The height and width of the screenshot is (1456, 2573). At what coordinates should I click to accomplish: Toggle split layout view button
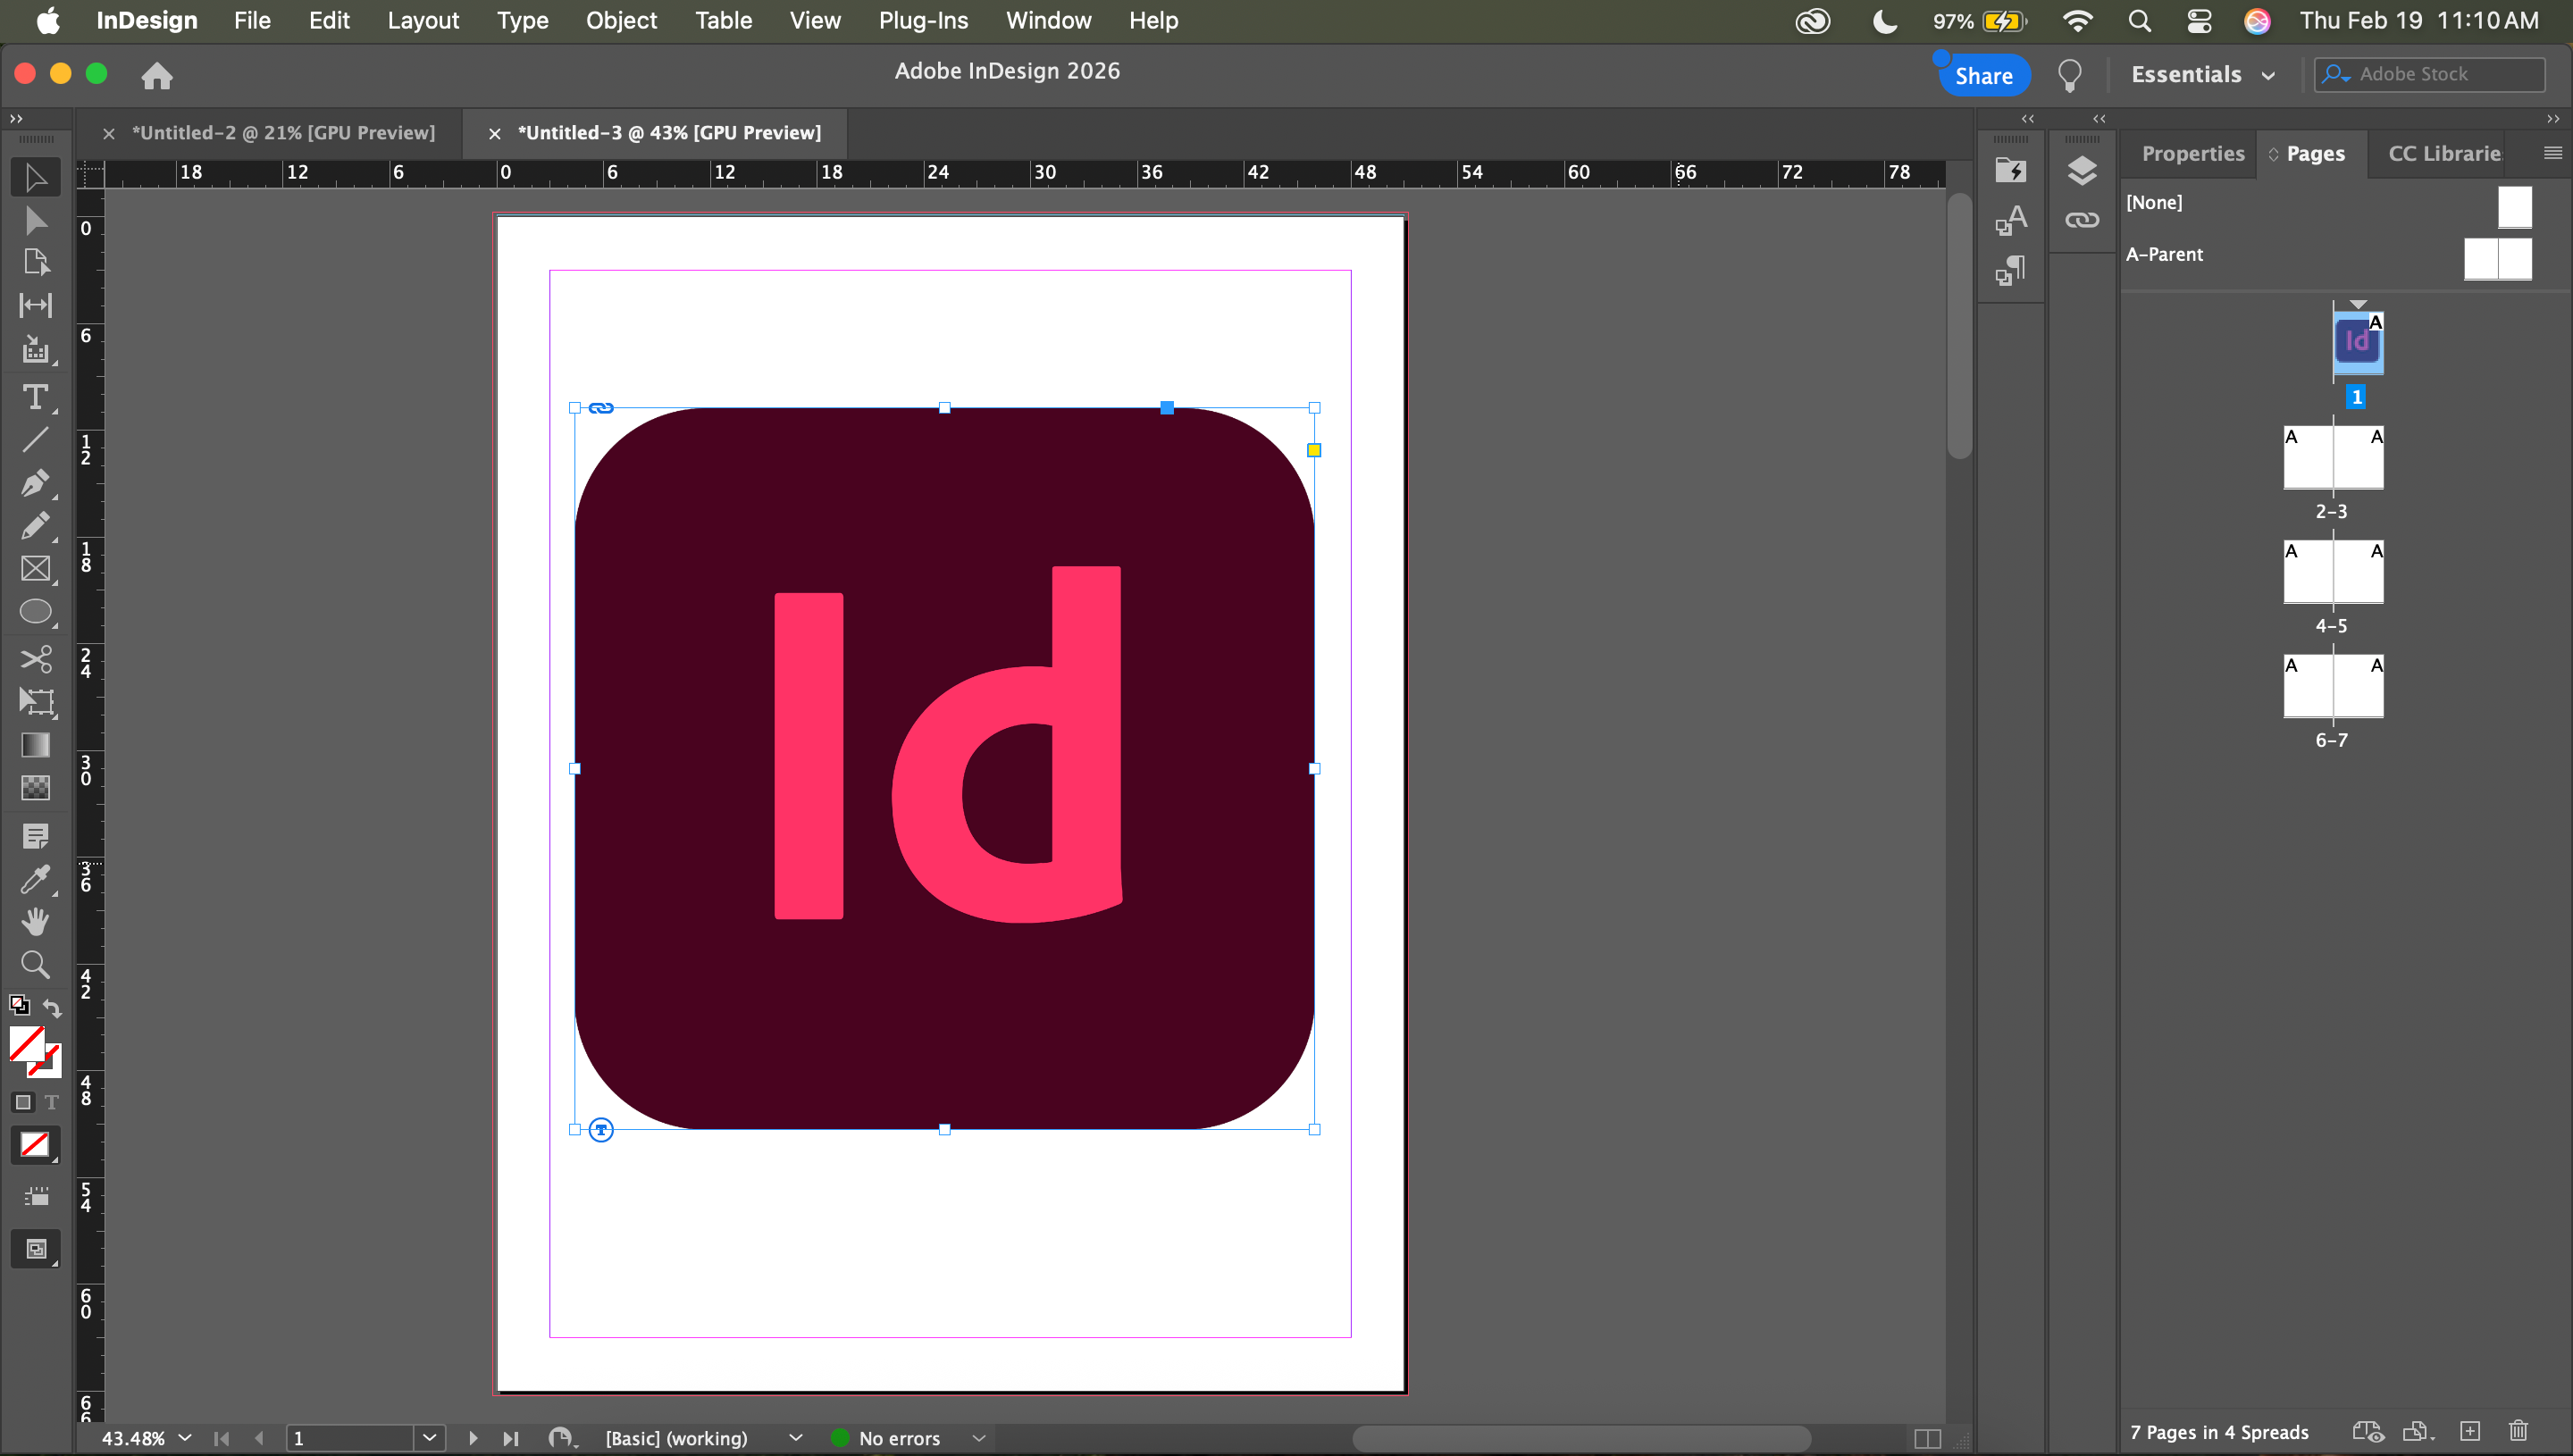point(1927,1438)
